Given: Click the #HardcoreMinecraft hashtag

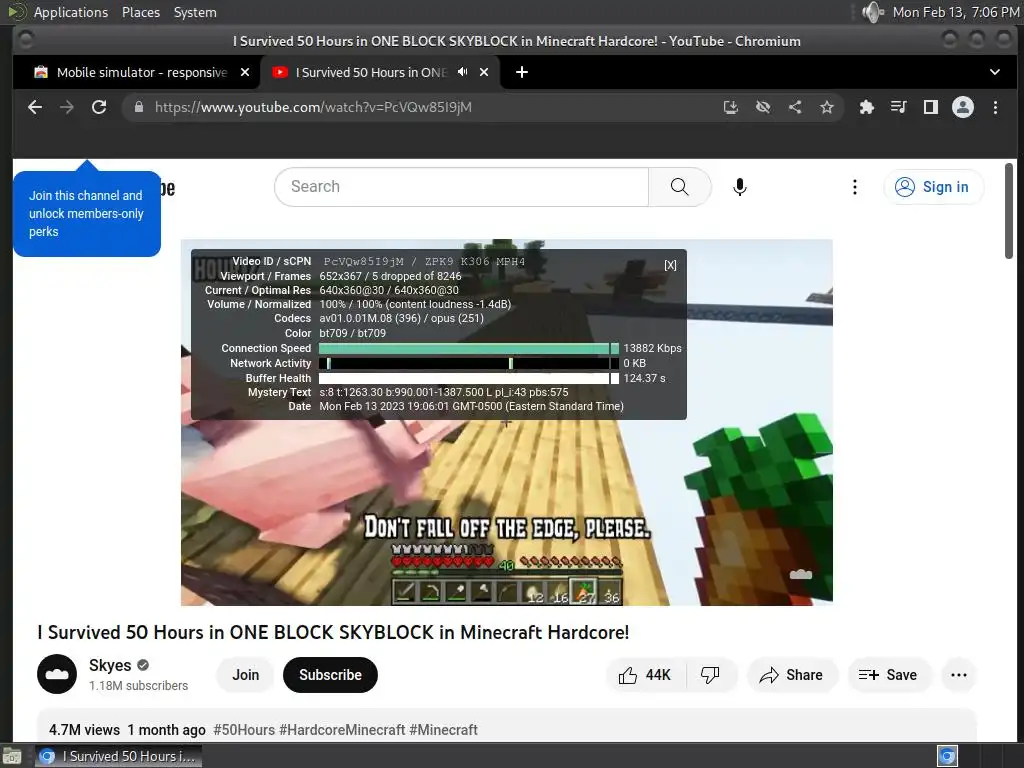Looking at the screenshot, I should 342,729.
